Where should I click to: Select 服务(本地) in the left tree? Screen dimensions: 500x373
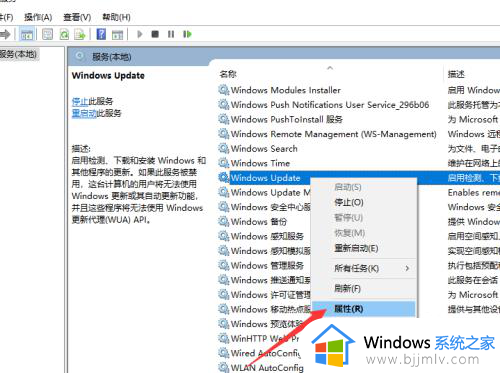point(18,54)
